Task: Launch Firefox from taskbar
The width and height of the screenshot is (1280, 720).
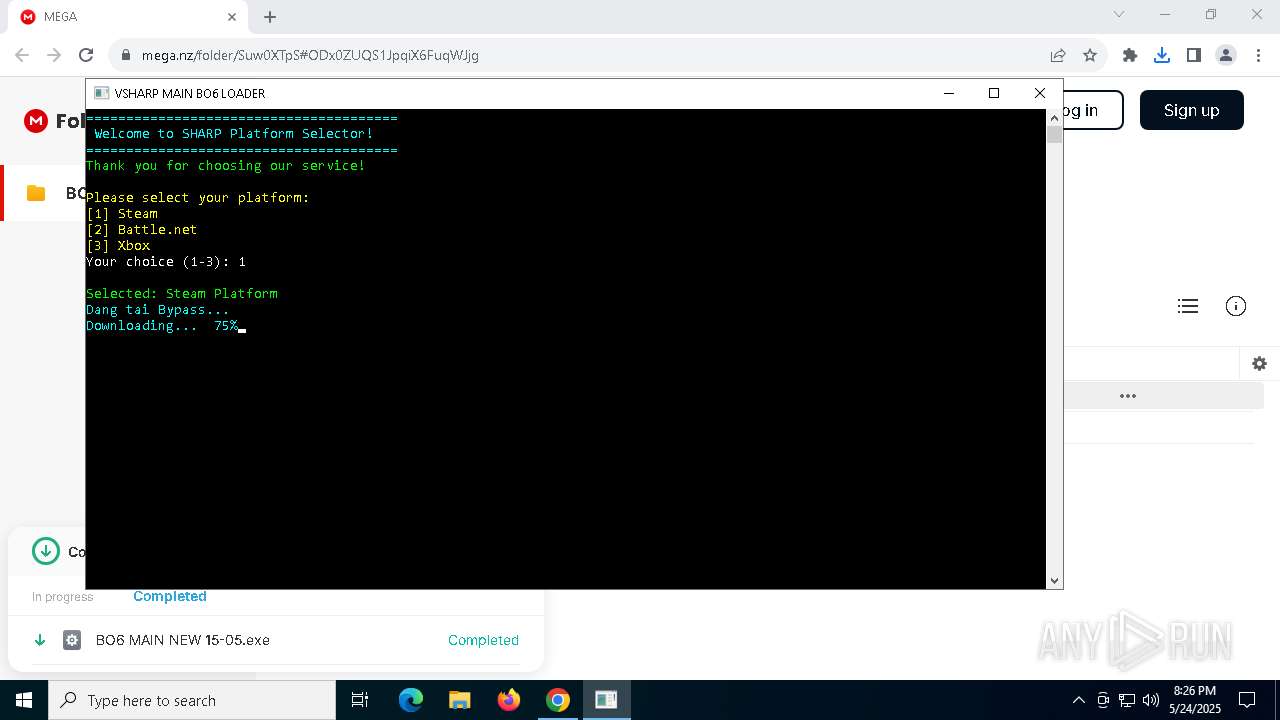Action: click(x=509, y=700)
